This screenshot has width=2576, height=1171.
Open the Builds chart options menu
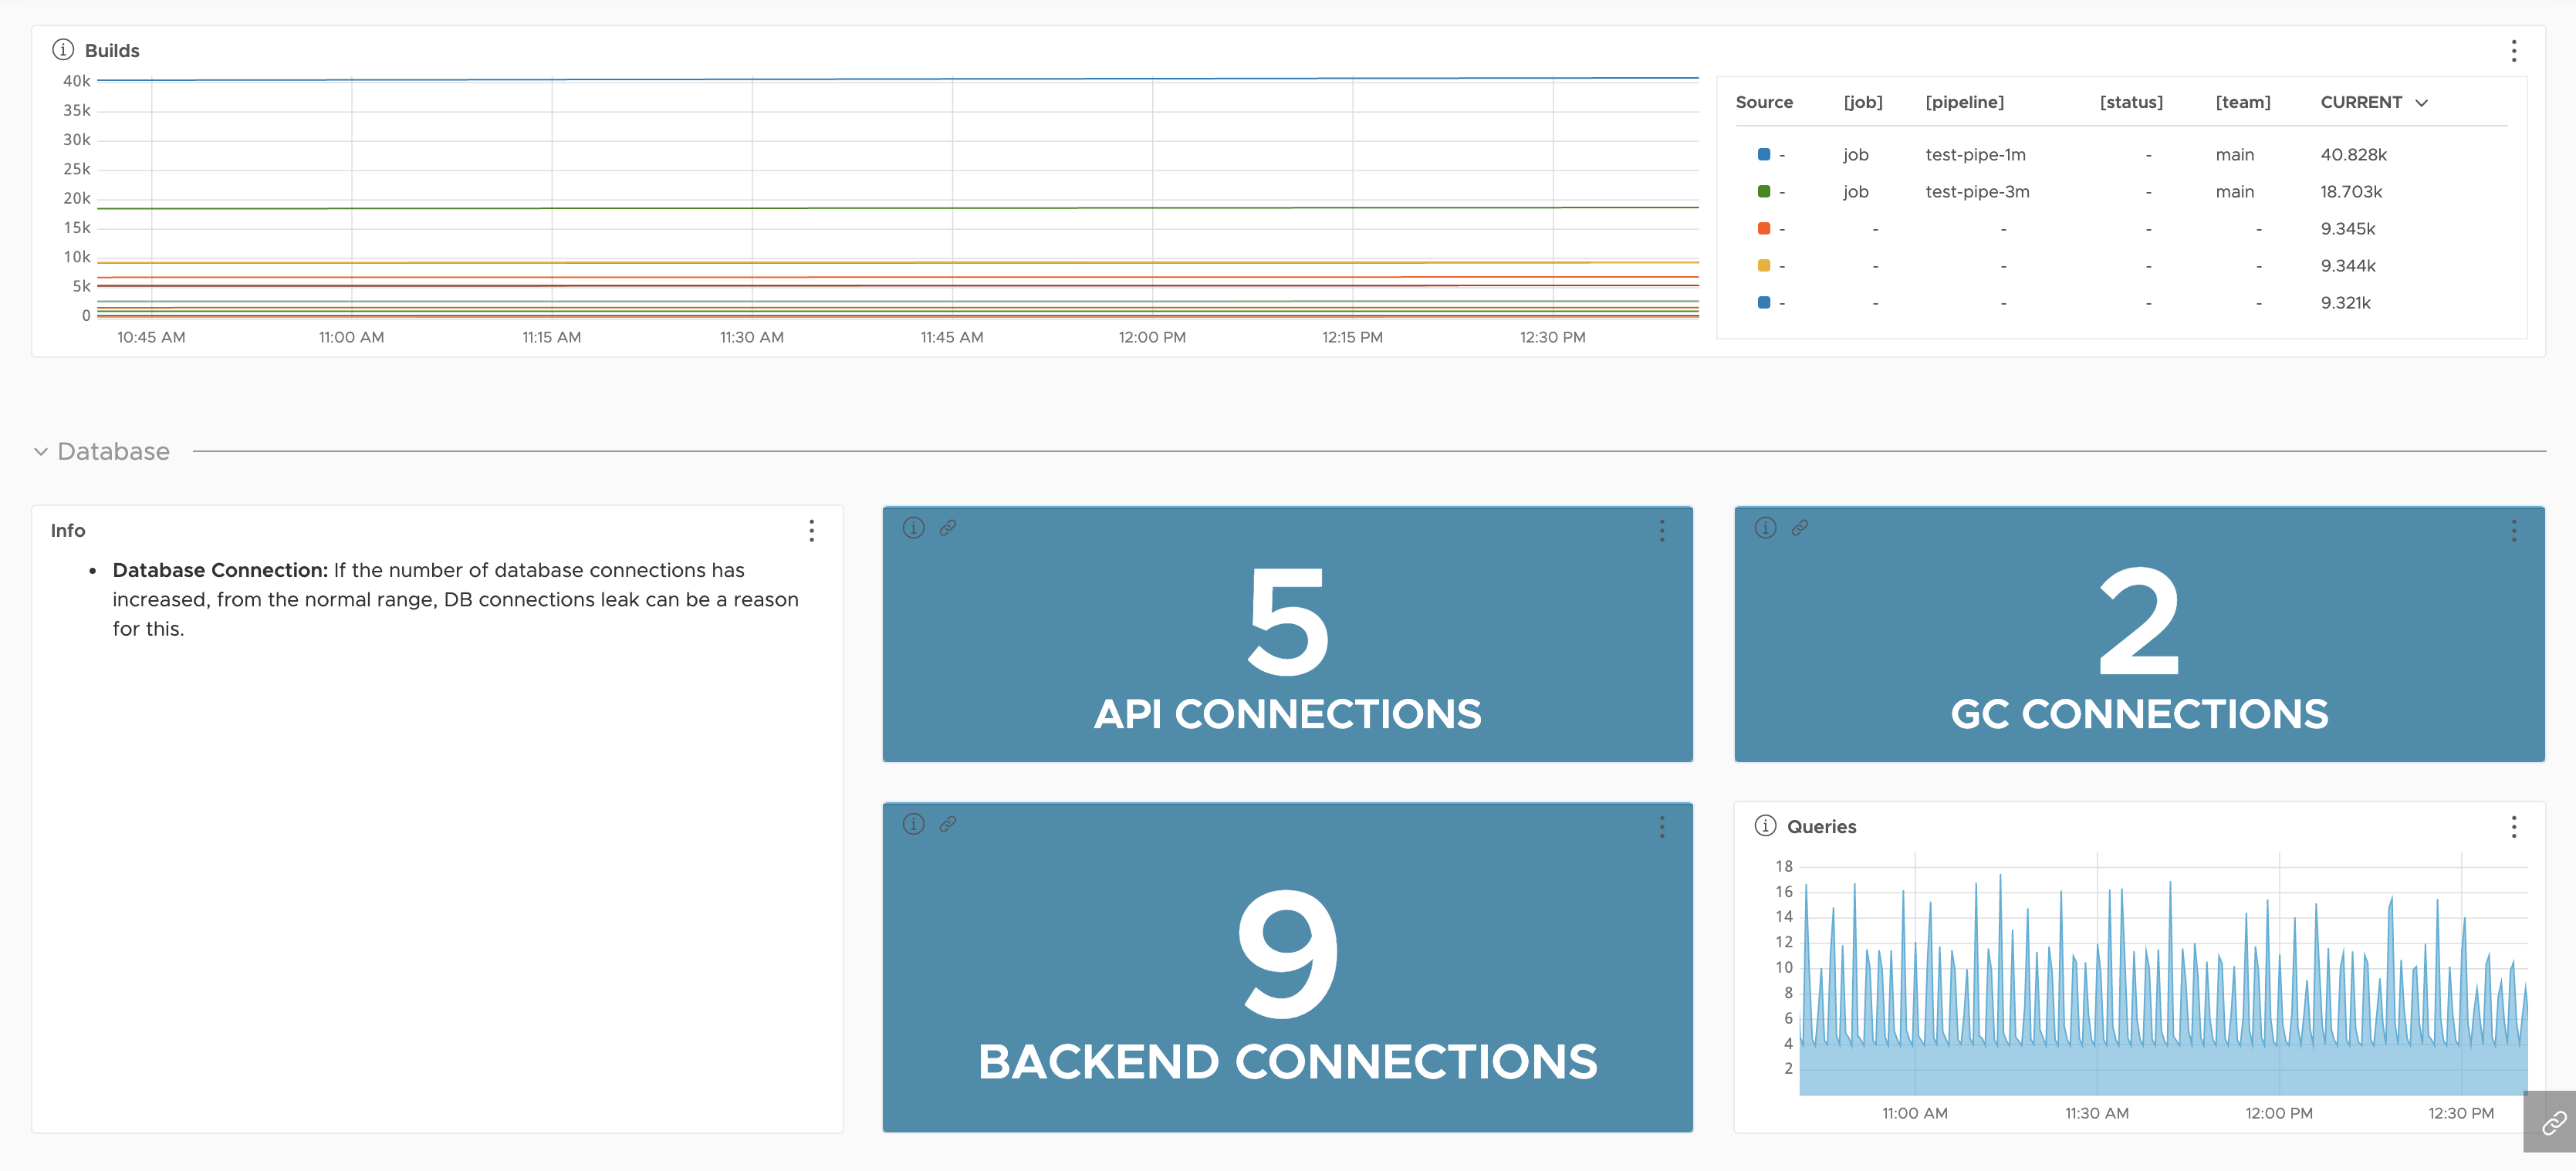pos(2513,51)
